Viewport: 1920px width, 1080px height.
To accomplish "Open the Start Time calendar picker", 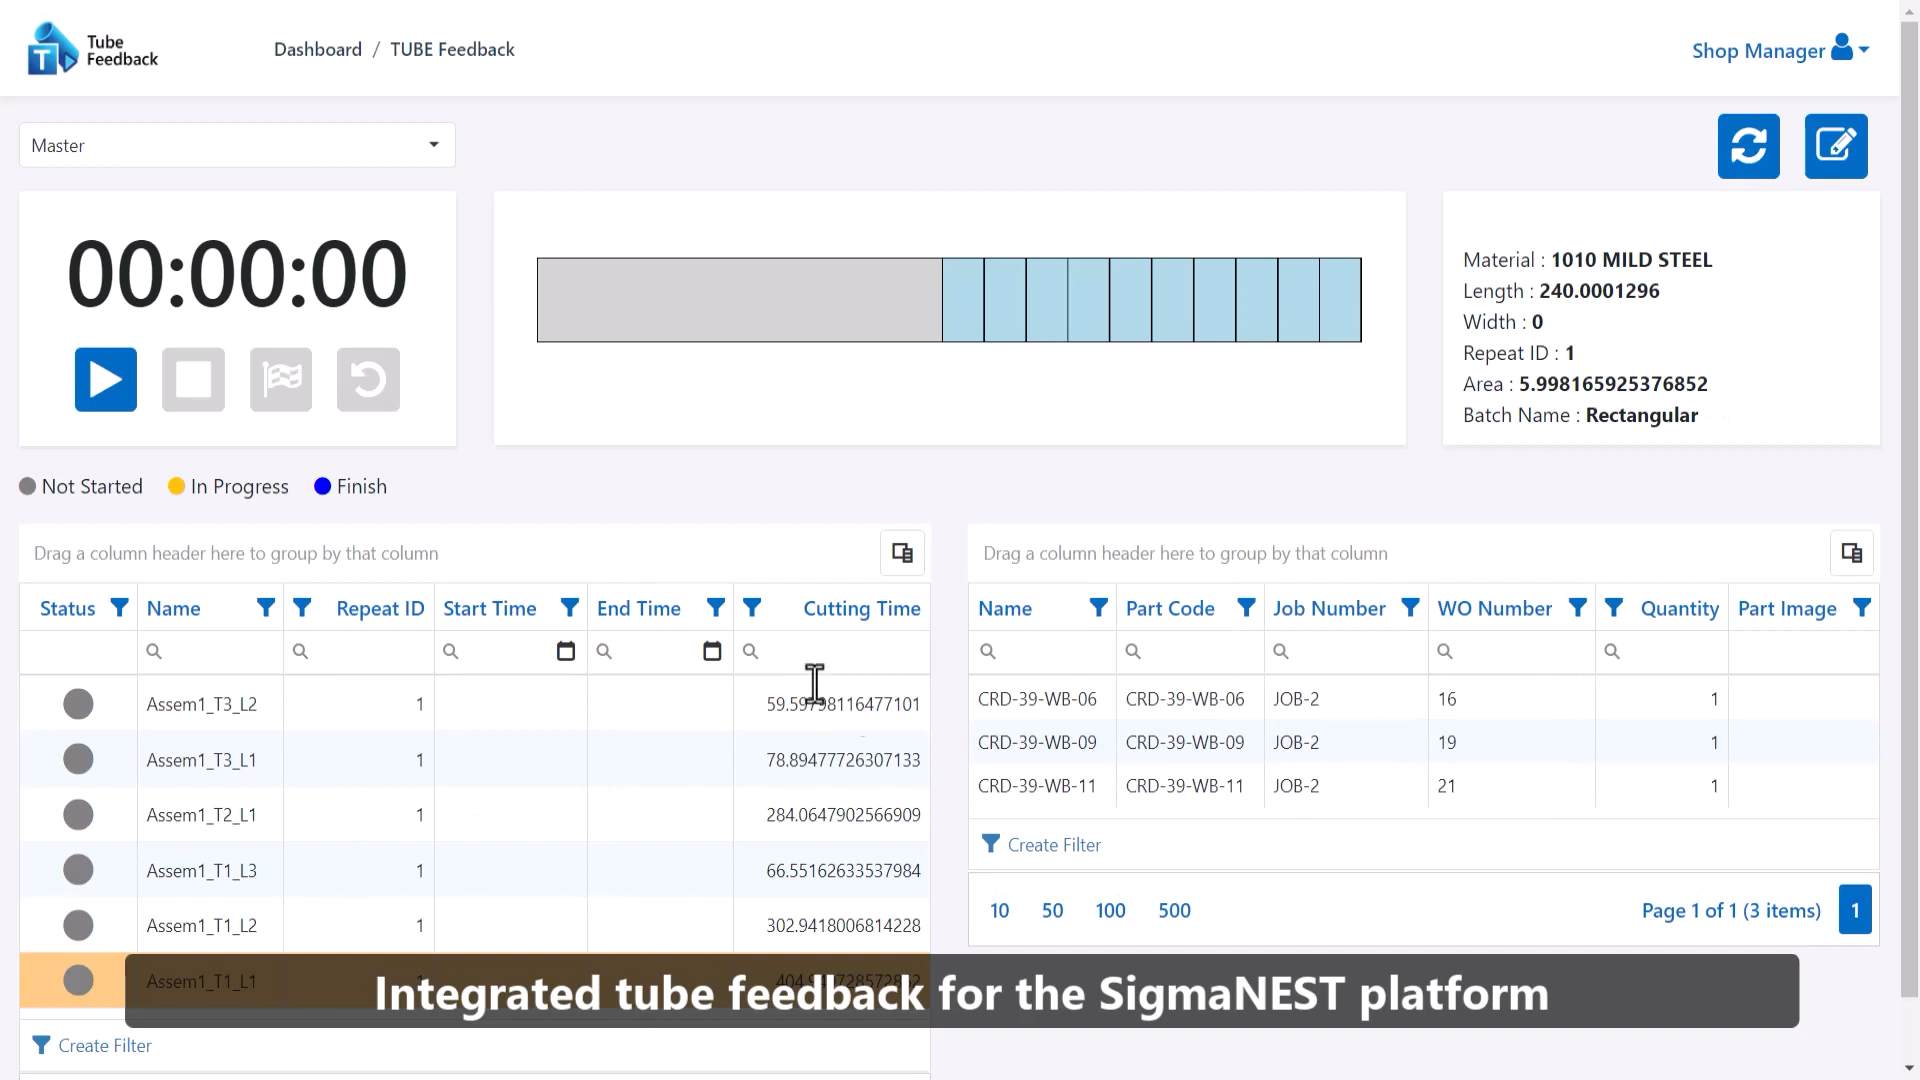I will (x=566, y=651).
